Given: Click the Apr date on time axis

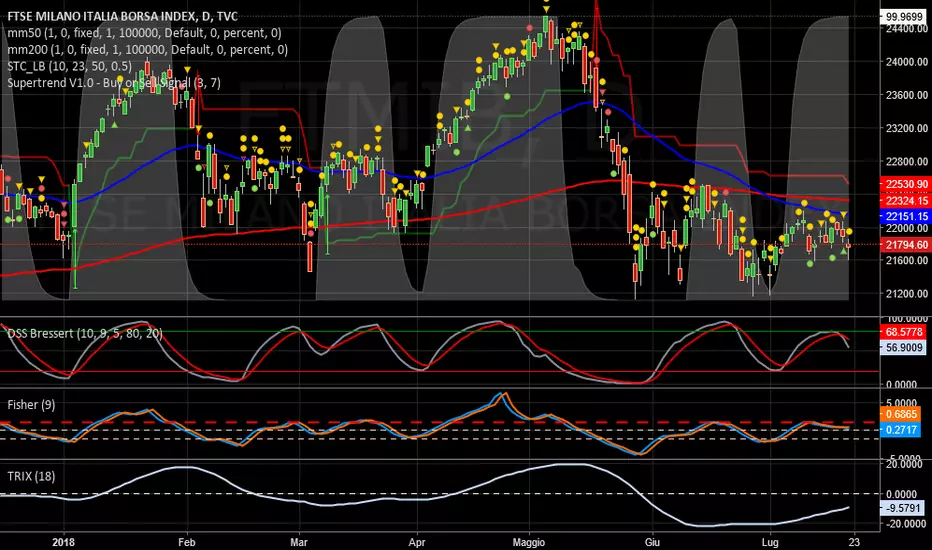Looking at the screenshot, I should coord(417,542).
